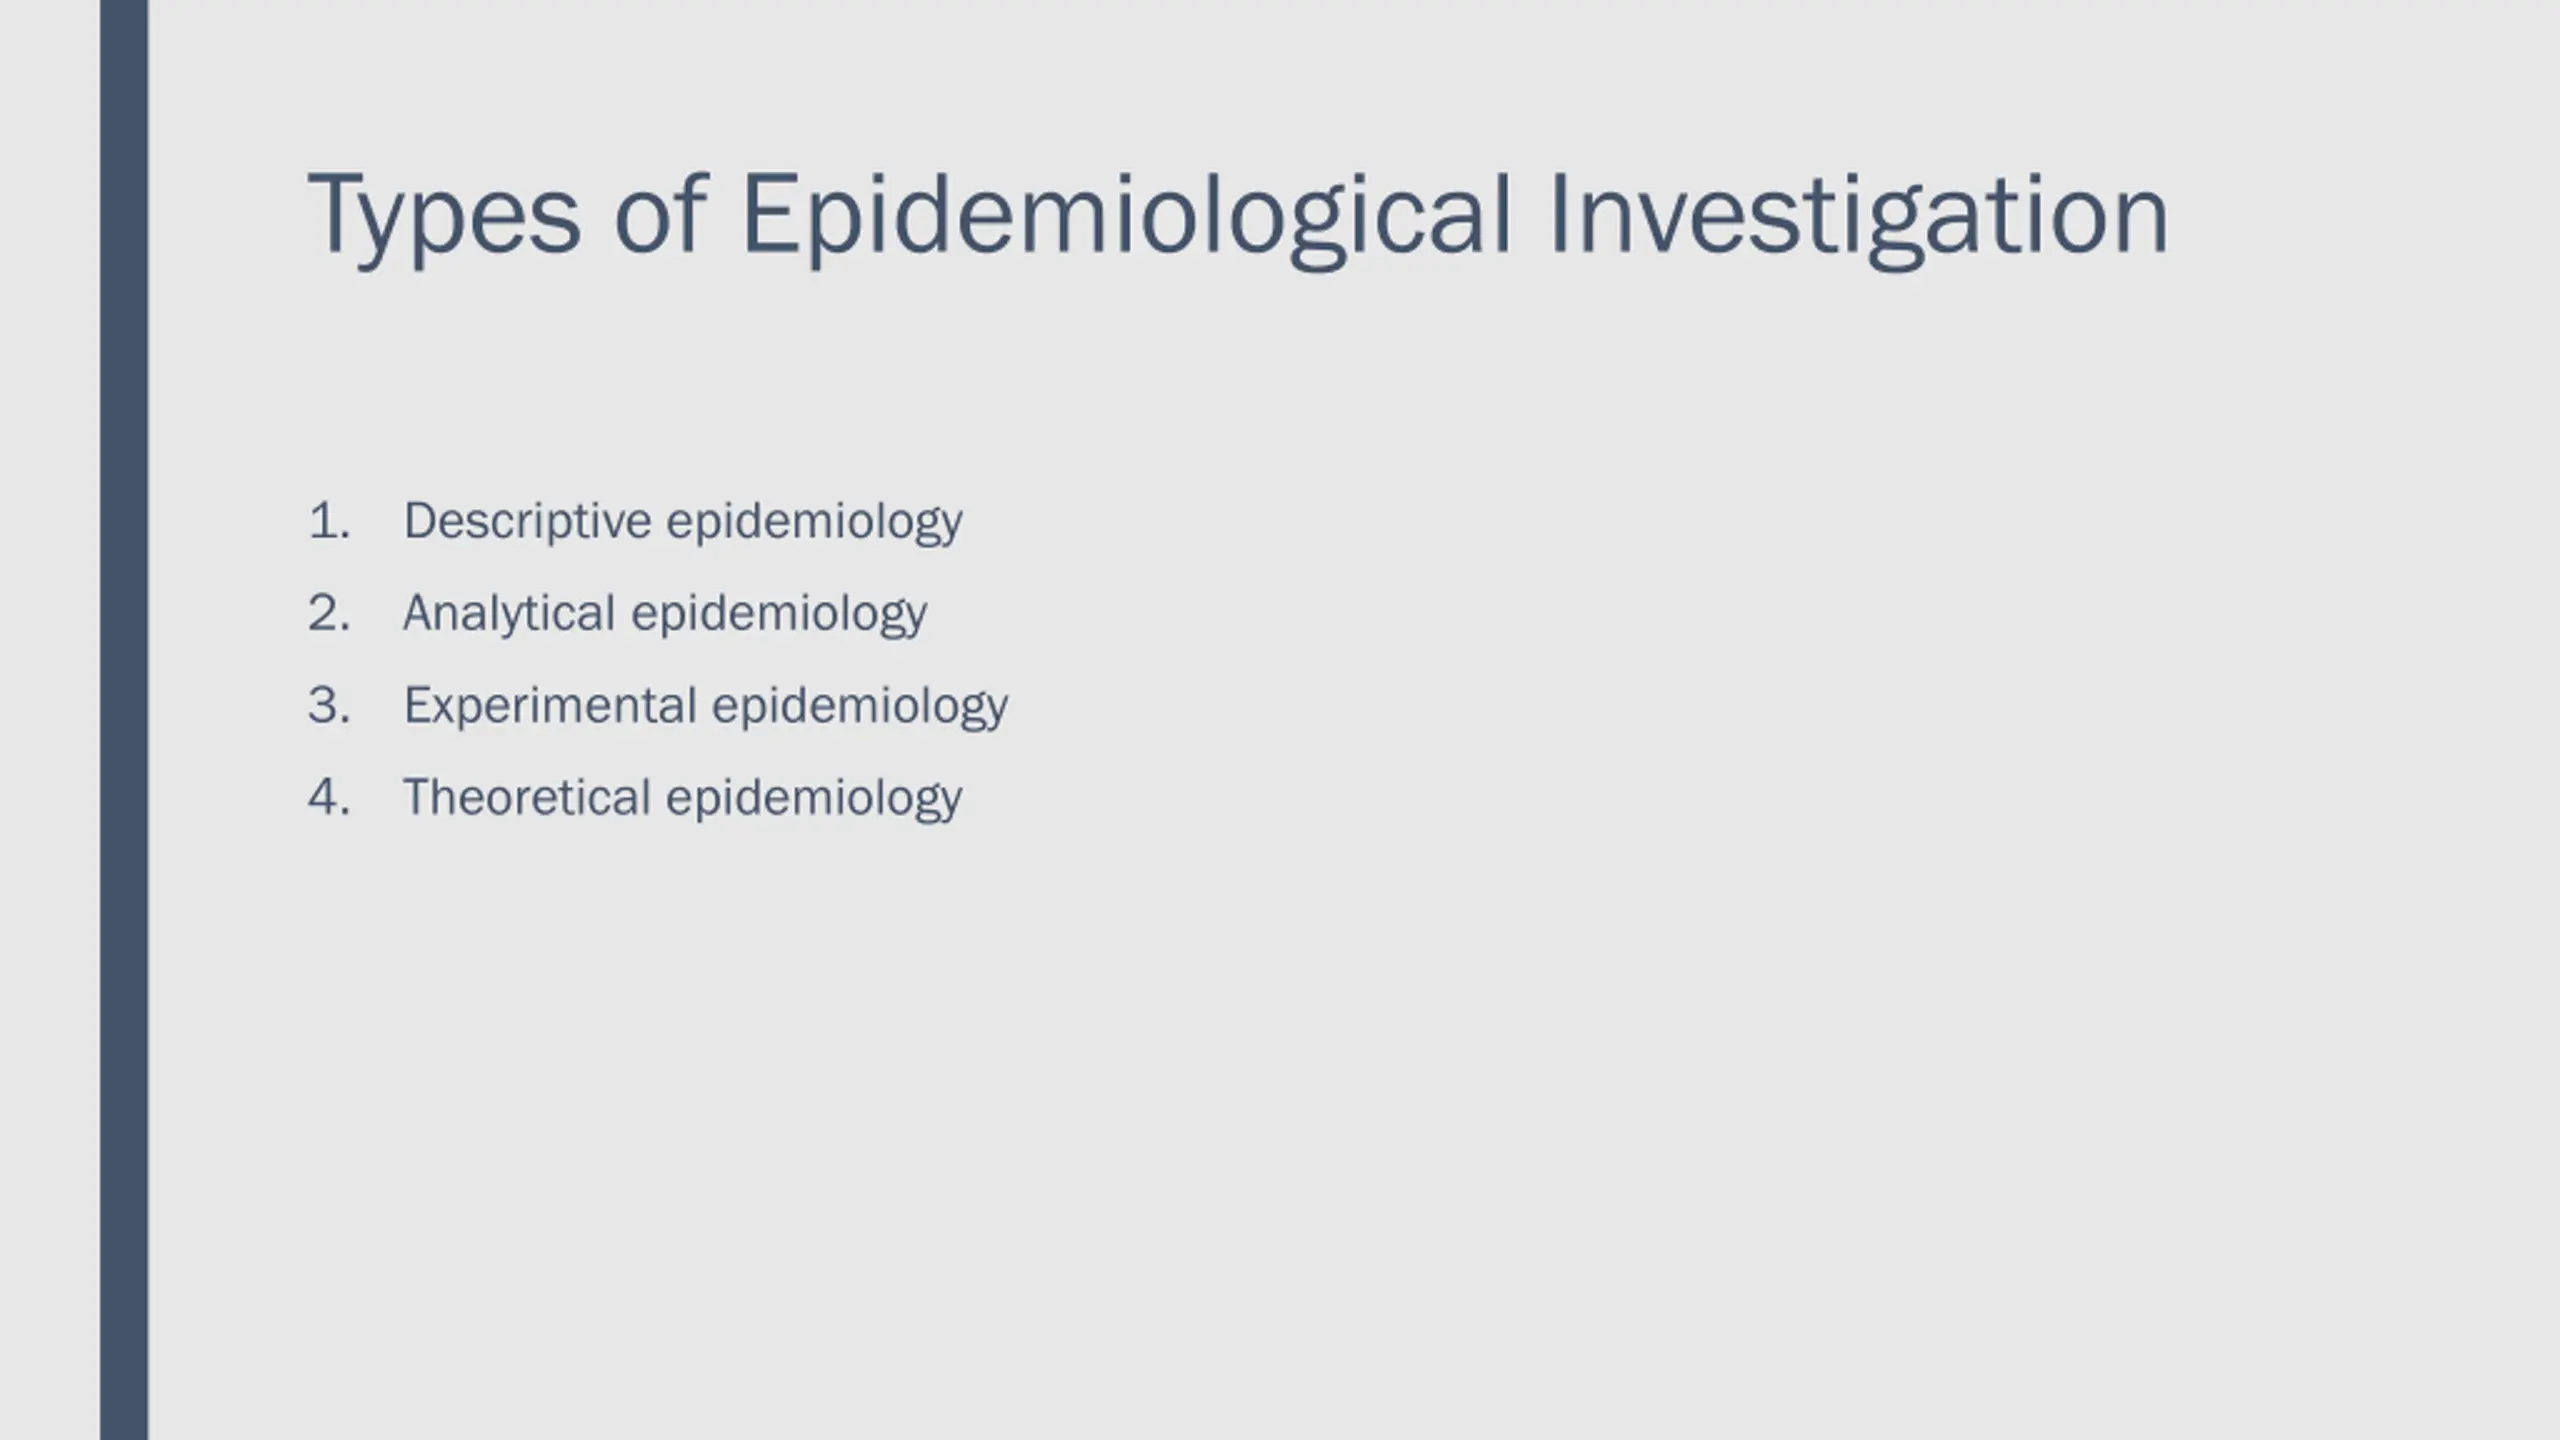Click the list number "3."
This screenshot has width=2560, height=1440.
click(x=330, y=705)
